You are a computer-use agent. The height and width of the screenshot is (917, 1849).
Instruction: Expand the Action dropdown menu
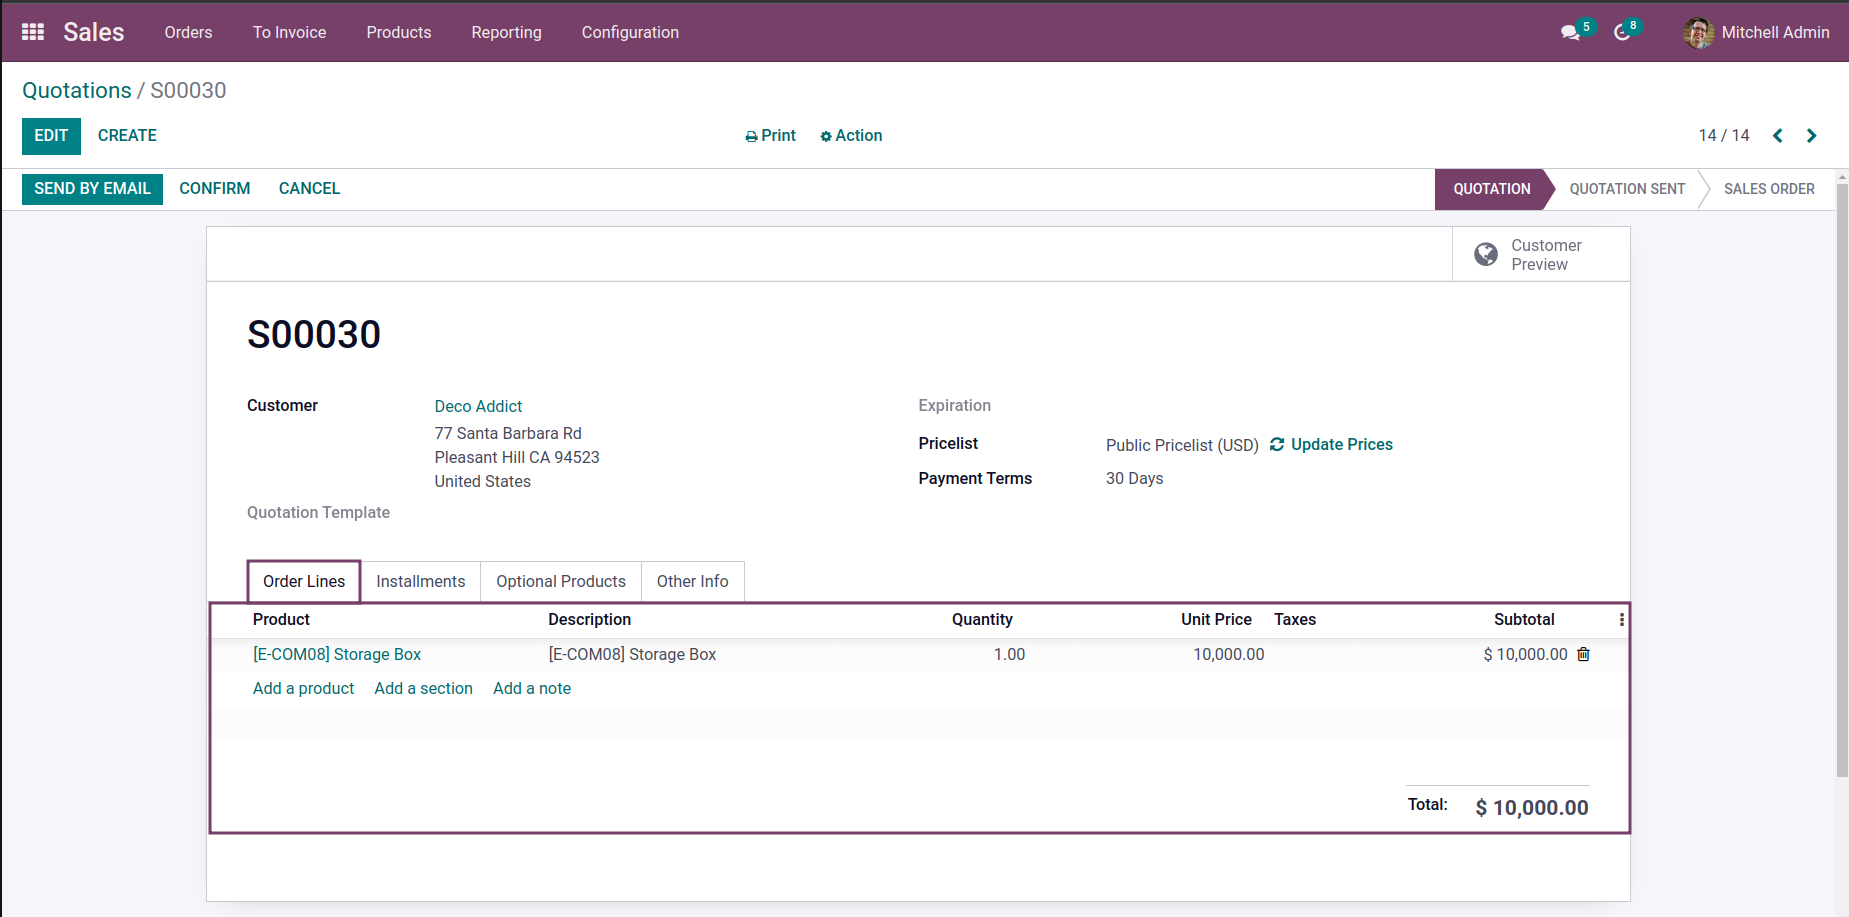(851, 136)
